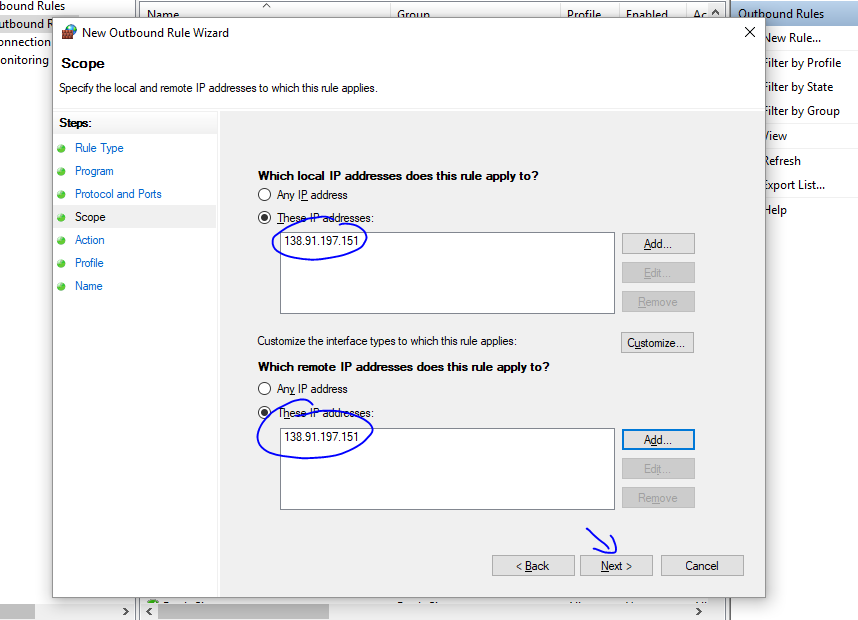Image resolution: width=858 pixels, height=620 pixels.
Task: Click Refresh in Actions pane
Action: (x=782, y=161)
